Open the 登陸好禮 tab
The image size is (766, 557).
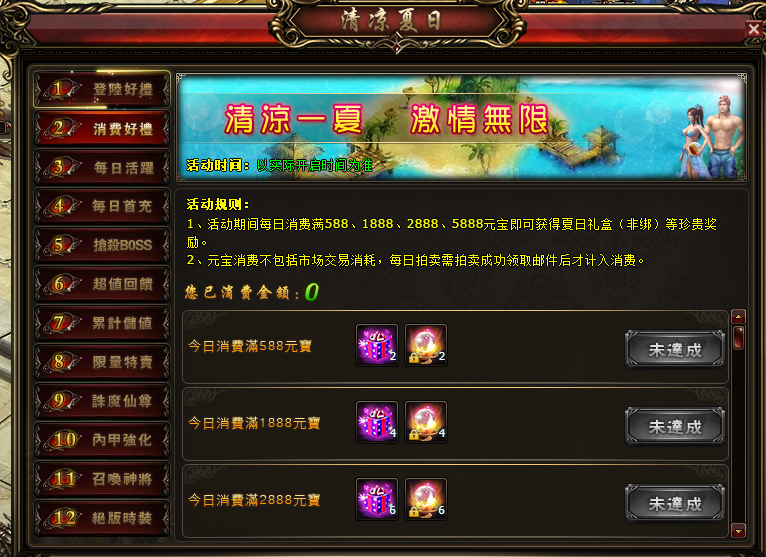[x=102, y=89]
